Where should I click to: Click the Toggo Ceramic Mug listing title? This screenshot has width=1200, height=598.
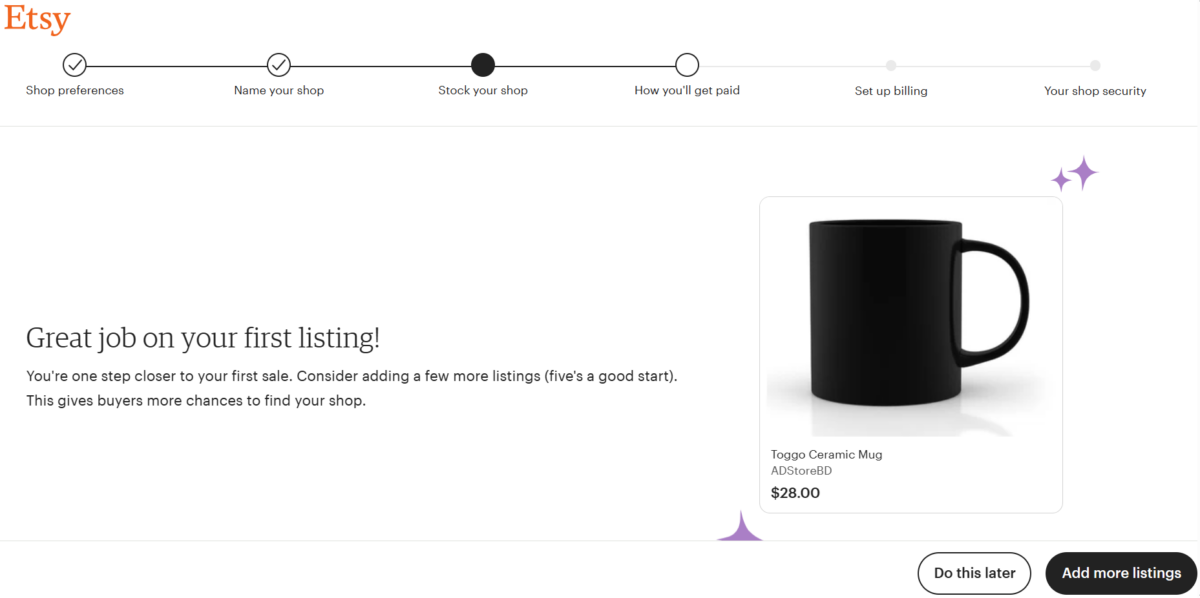tap(827, 454)
